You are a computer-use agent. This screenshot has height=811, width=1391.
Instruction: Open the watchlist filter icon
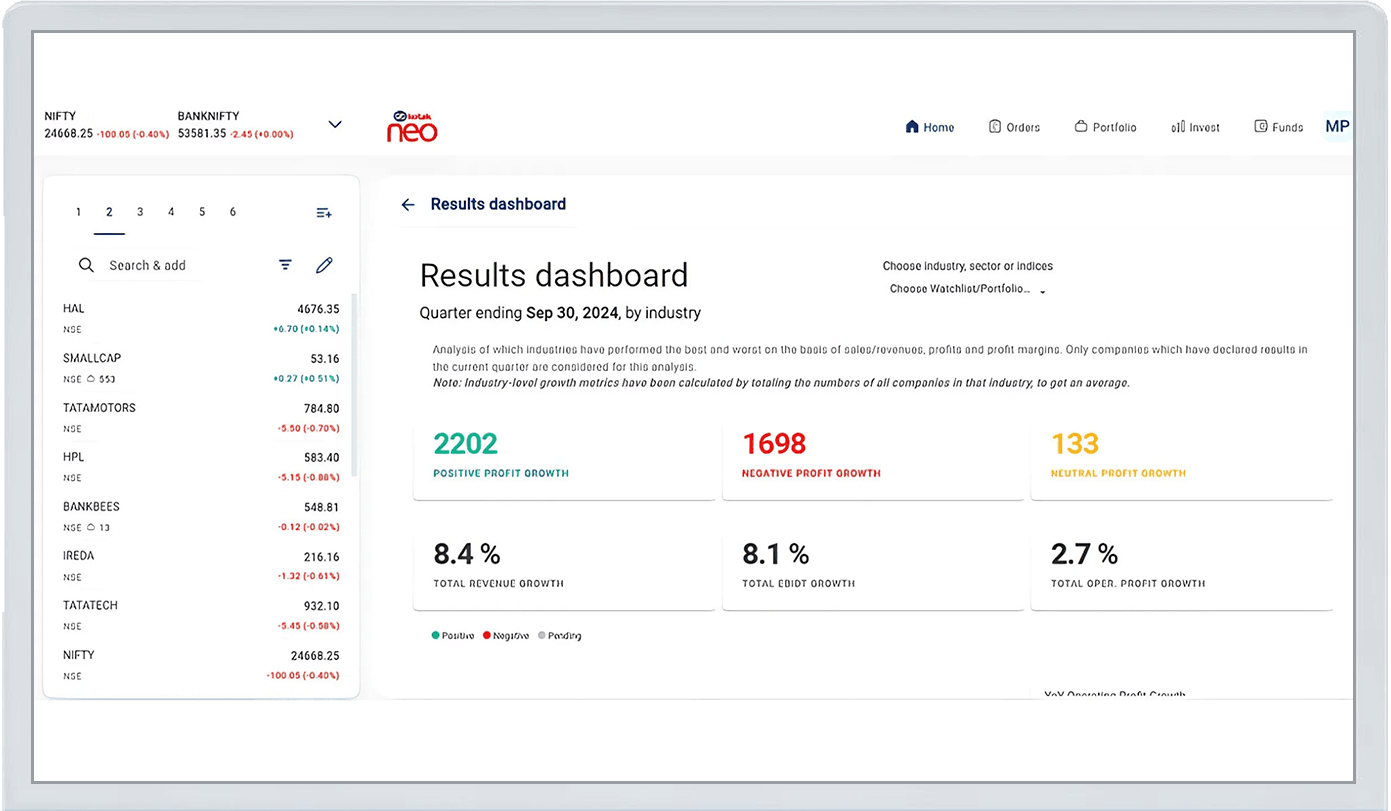tap(285, 265)
